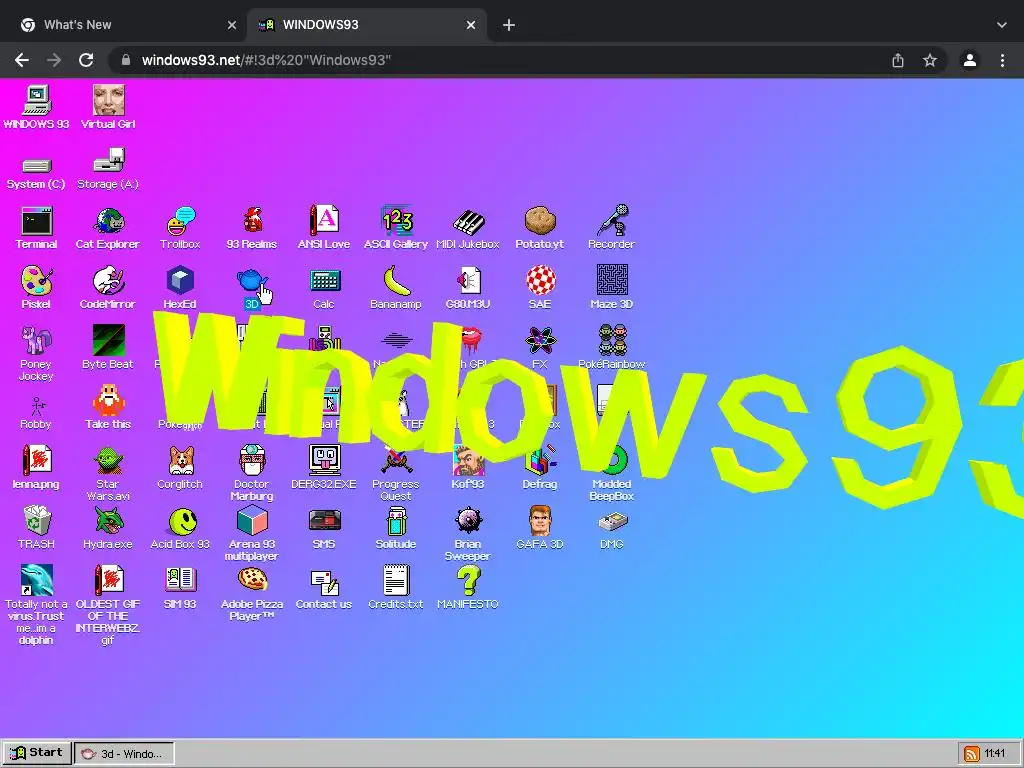Open the Take this icon
1024x768 pixels.
108,400
